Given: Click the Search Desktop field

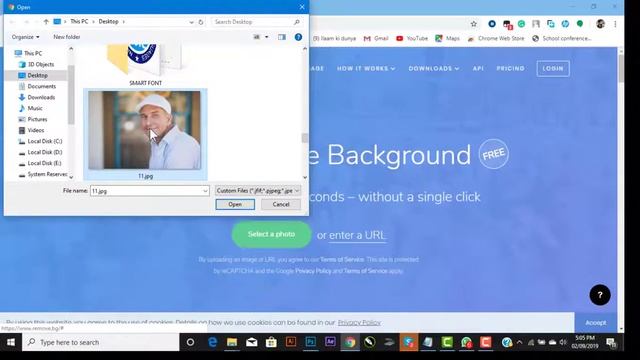Looking at the screenshot, I should click(x=257, y=22).
